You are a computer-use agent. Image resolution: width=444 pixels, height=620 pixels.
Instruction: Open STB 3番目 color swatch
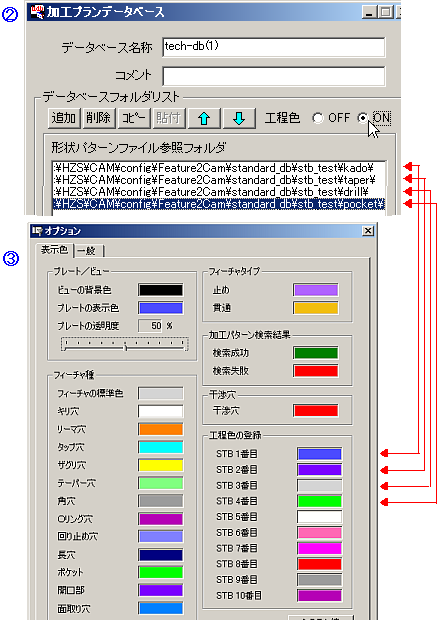point(319,485)
